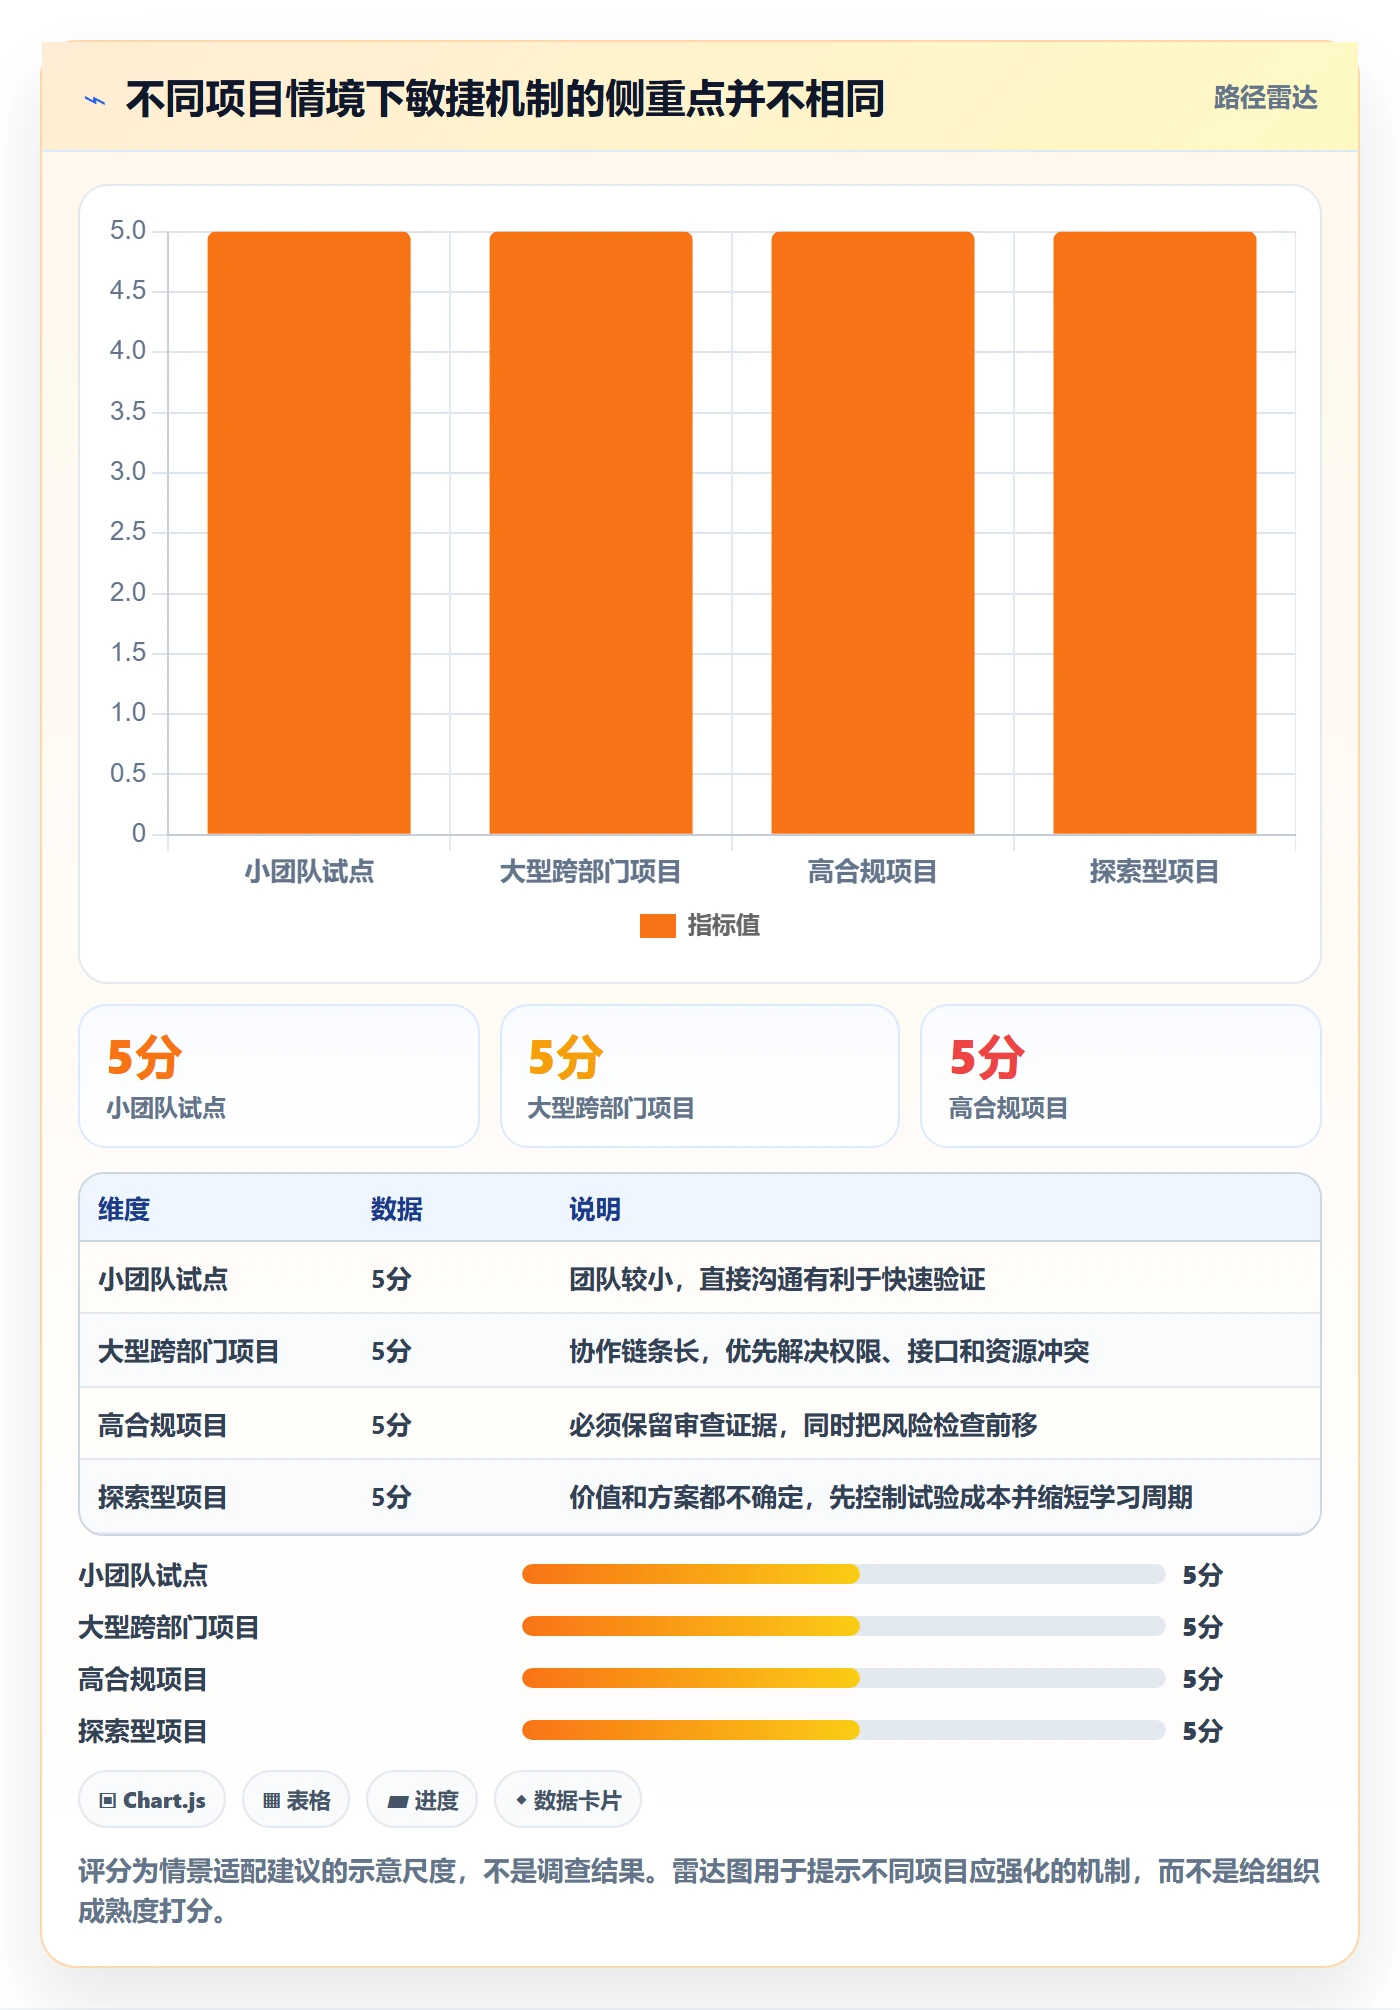Click the 进度 tag
Viewport: 1400px width, 2010px height.
422,1800
